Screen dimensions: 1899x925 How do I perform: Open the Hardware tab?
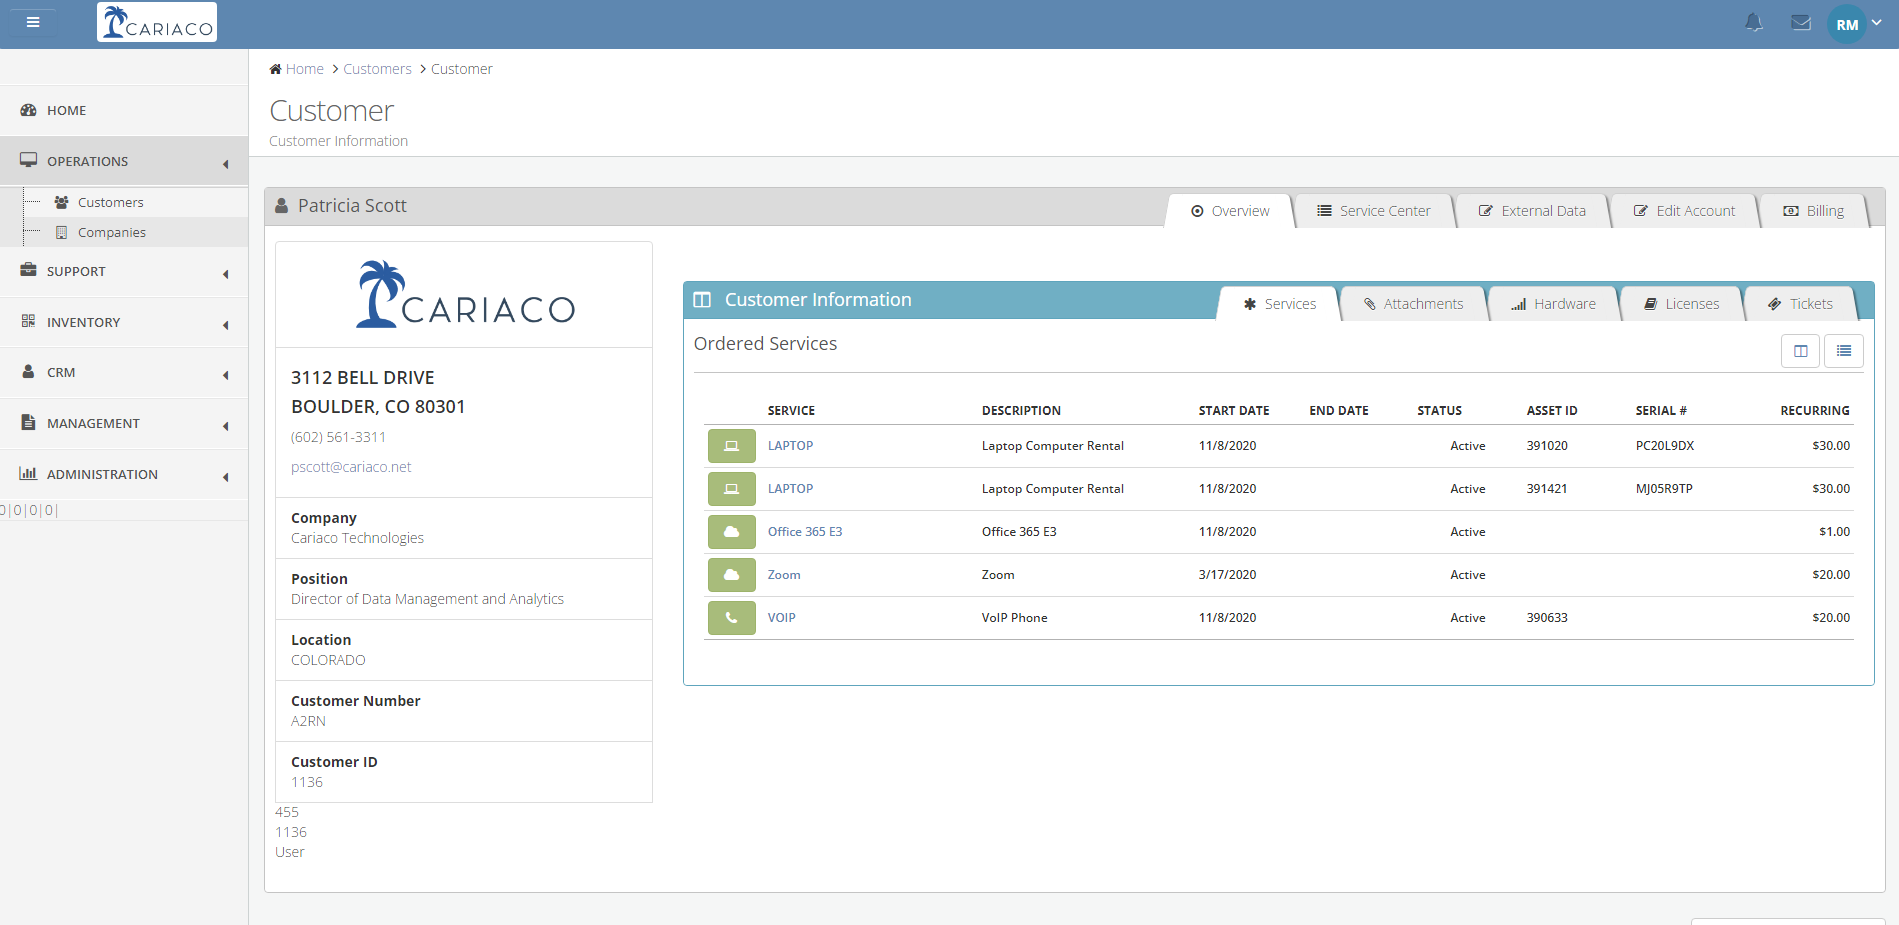pyautogui.click(x=1553, y=304)
